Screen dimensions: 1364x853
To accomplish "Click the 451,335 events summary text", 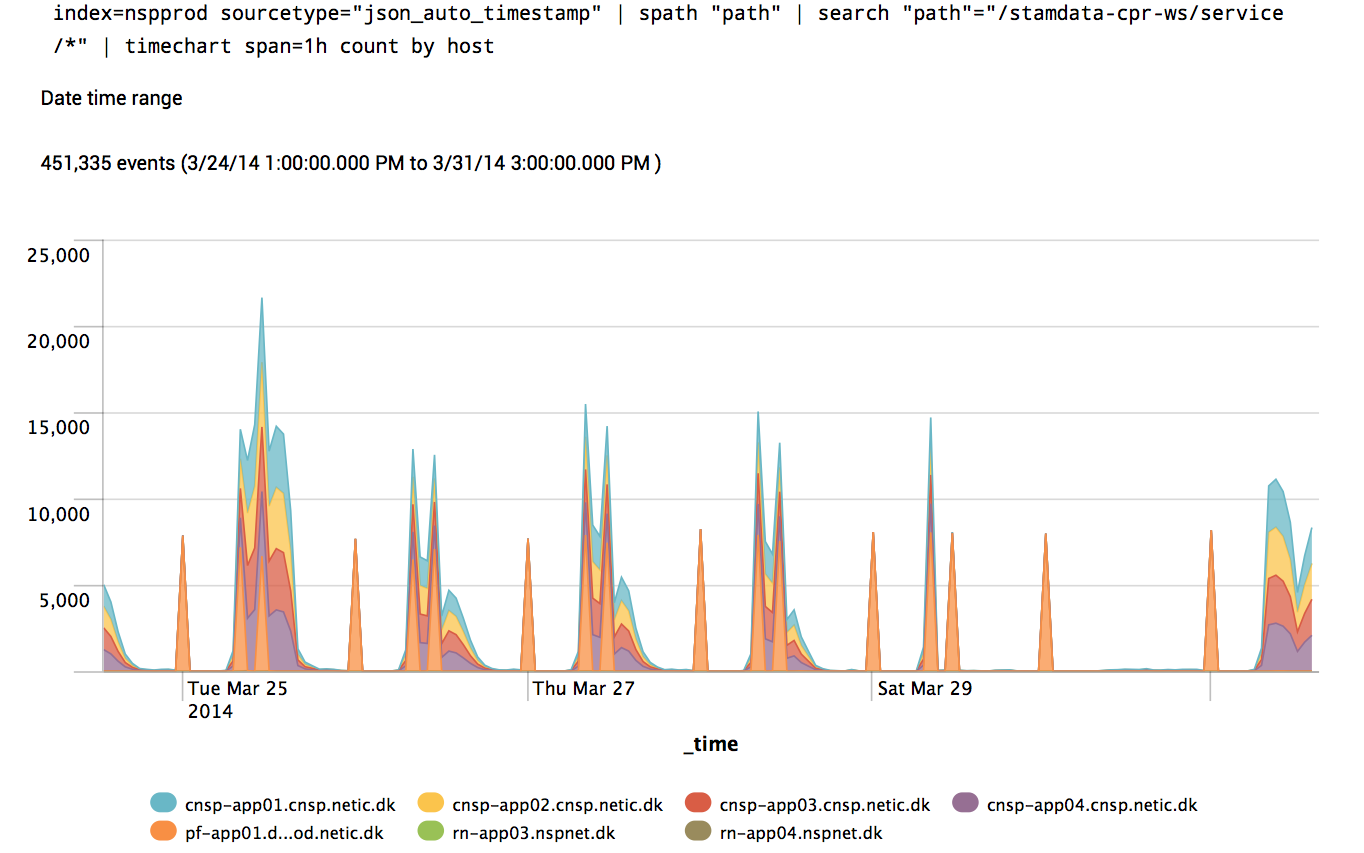I will point(350,163).
